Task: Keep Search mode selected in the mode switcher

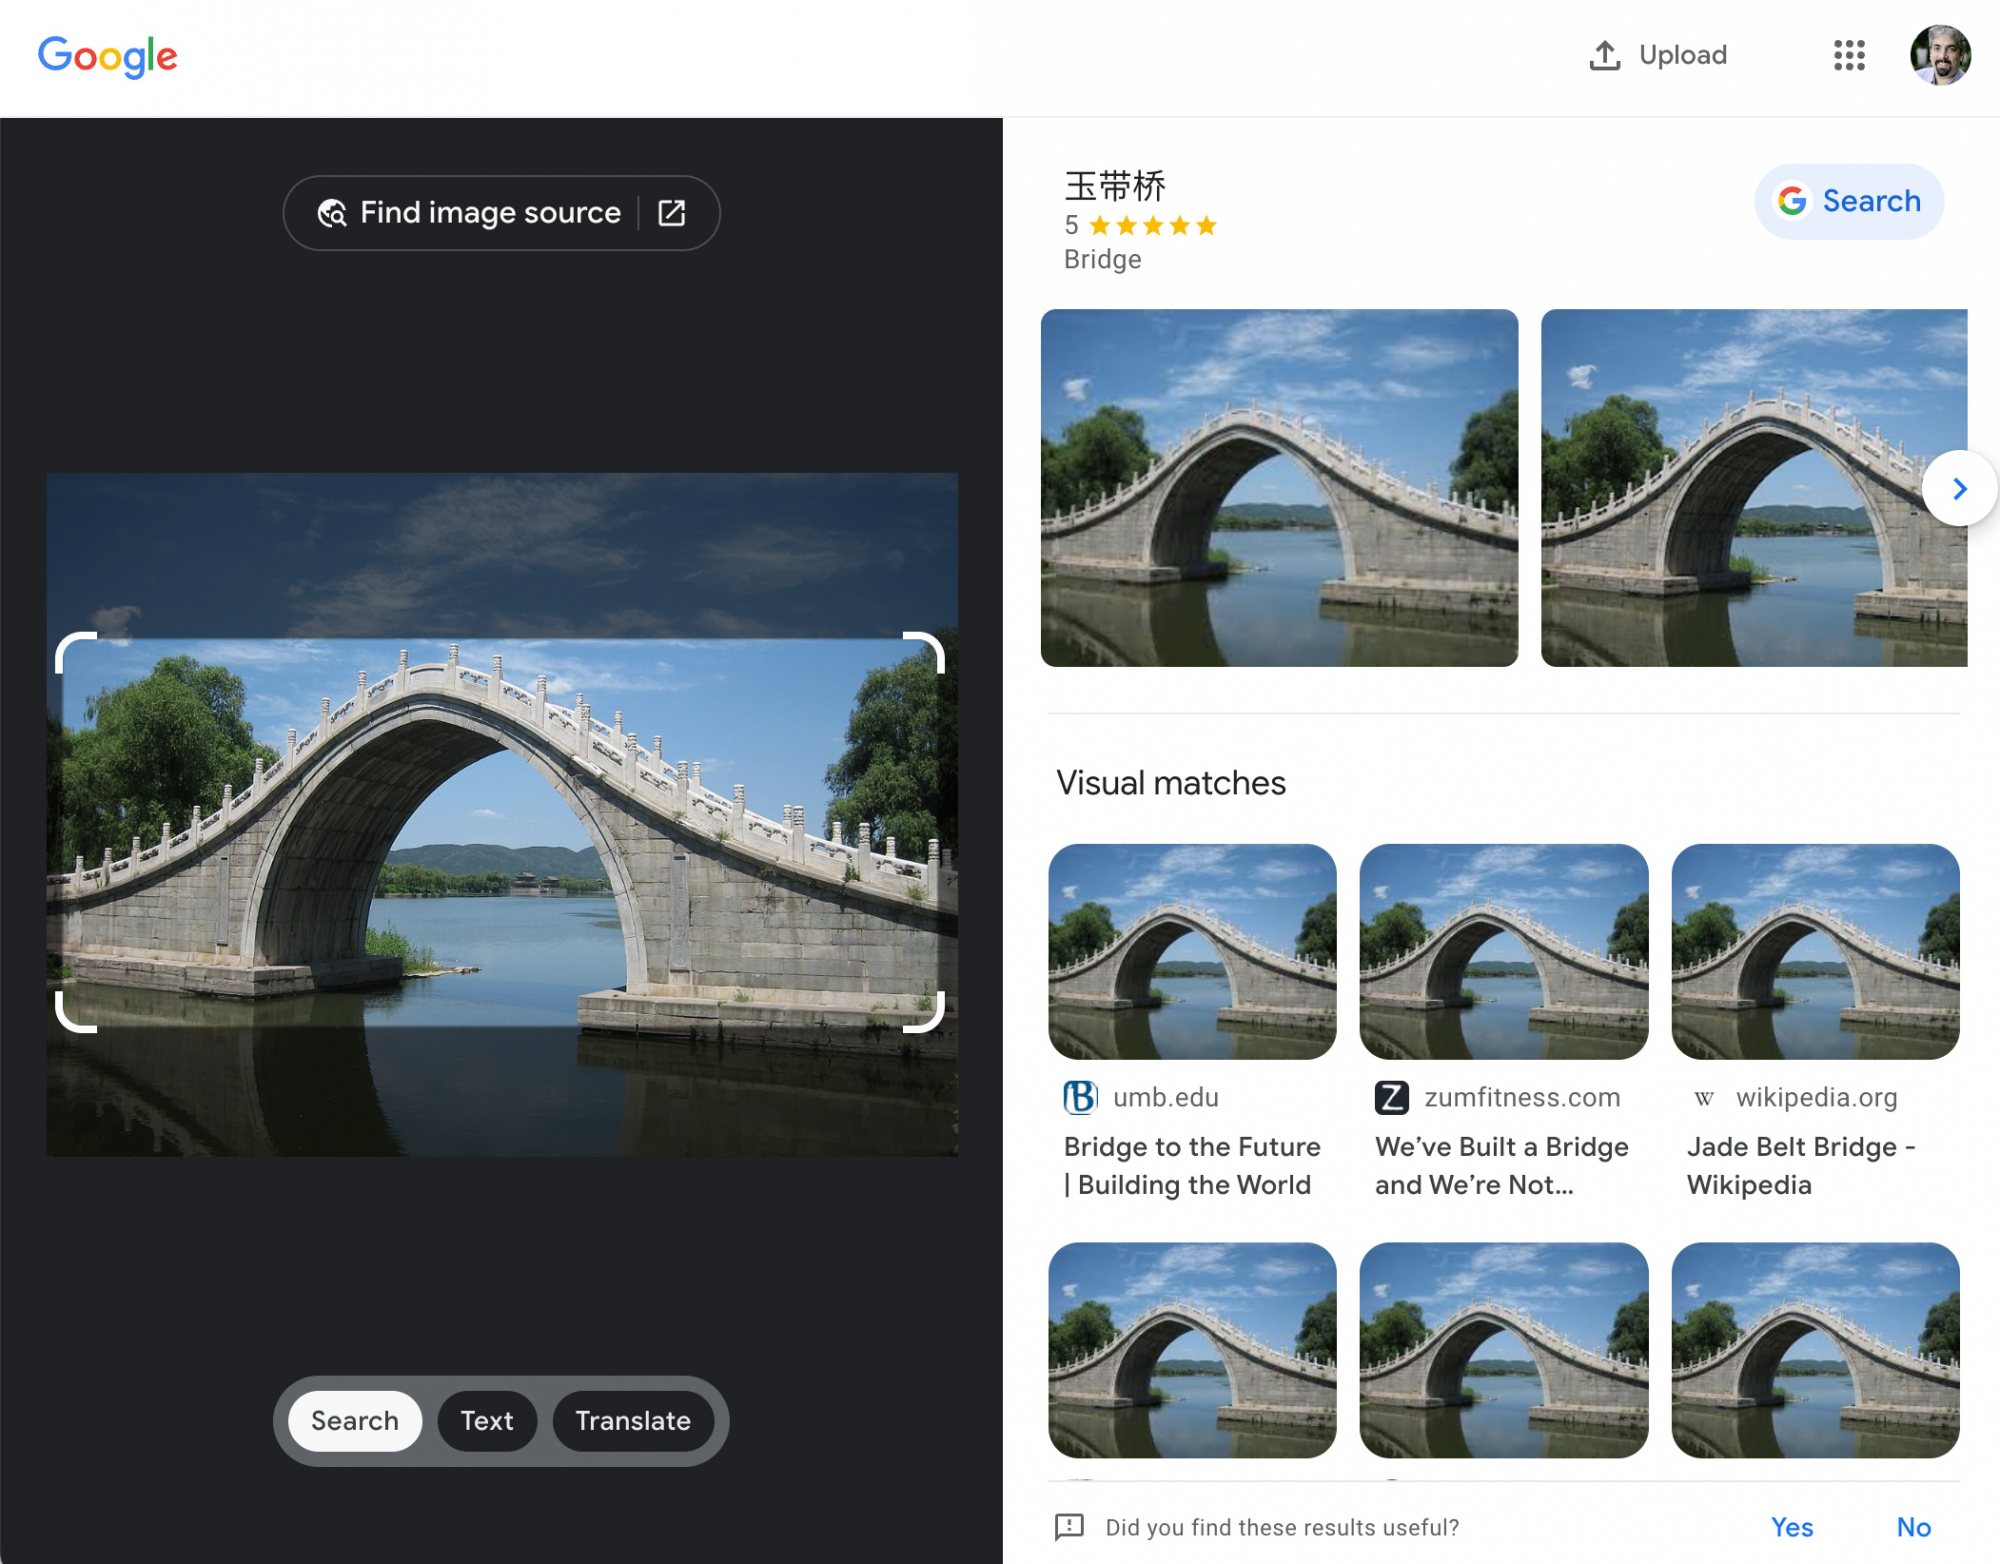Action: point(354,1421)
